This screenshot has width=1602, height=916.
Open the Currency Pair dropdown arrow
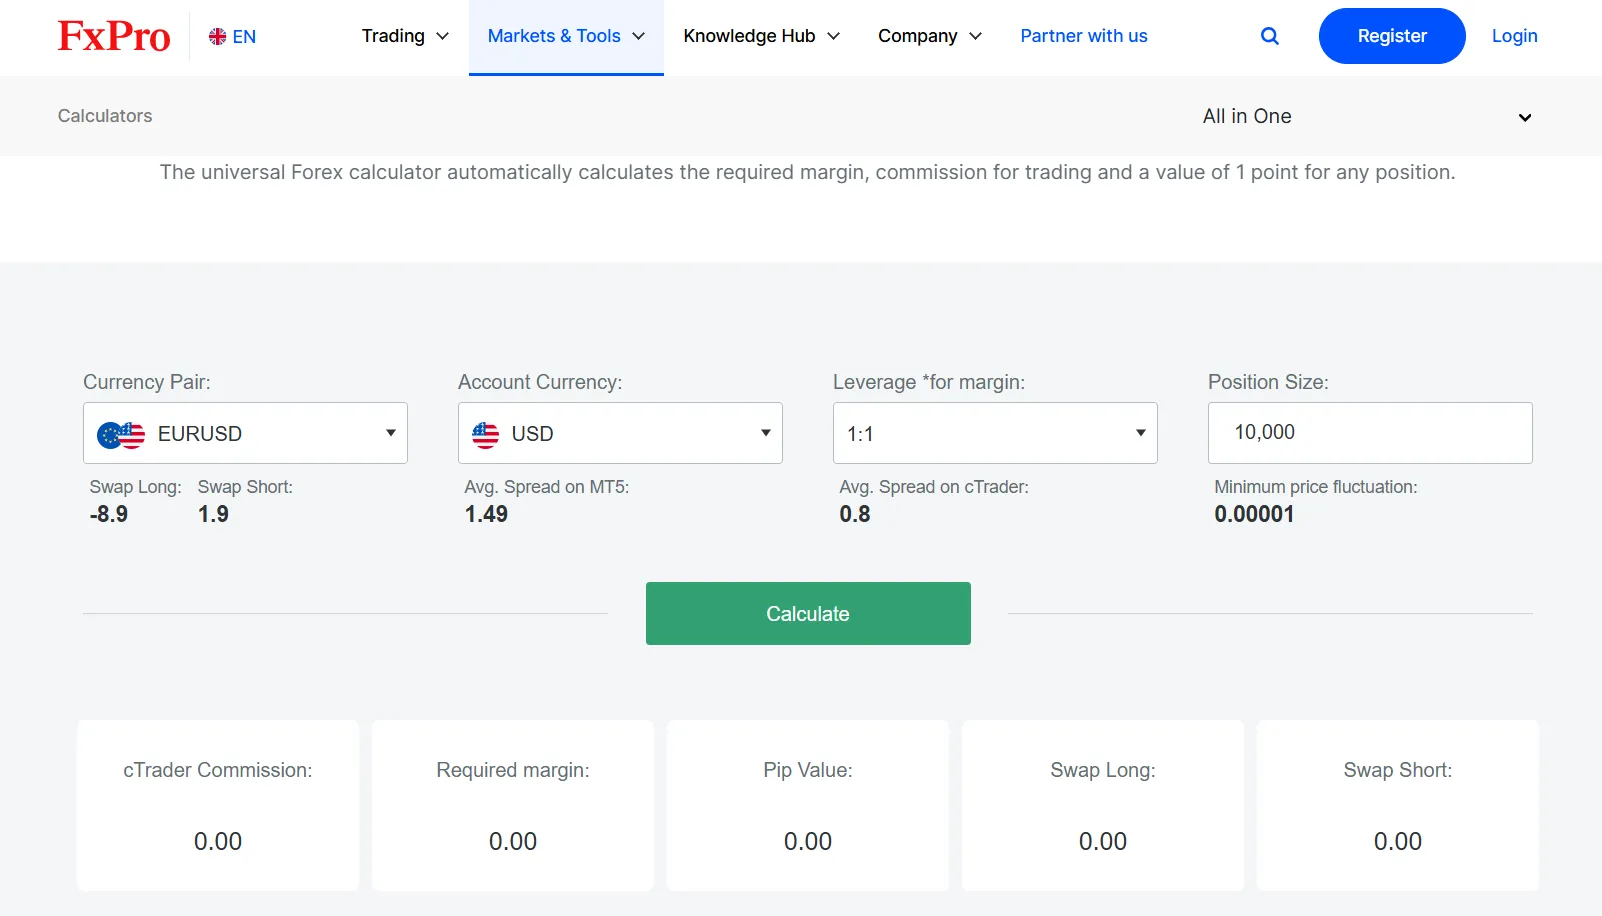click(390, 433)
